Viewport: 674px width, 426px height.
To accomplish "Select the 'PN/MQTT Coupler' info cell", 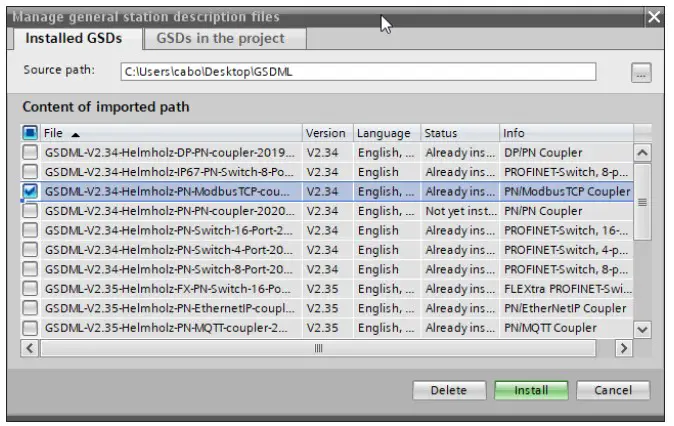I will point(566,328).
